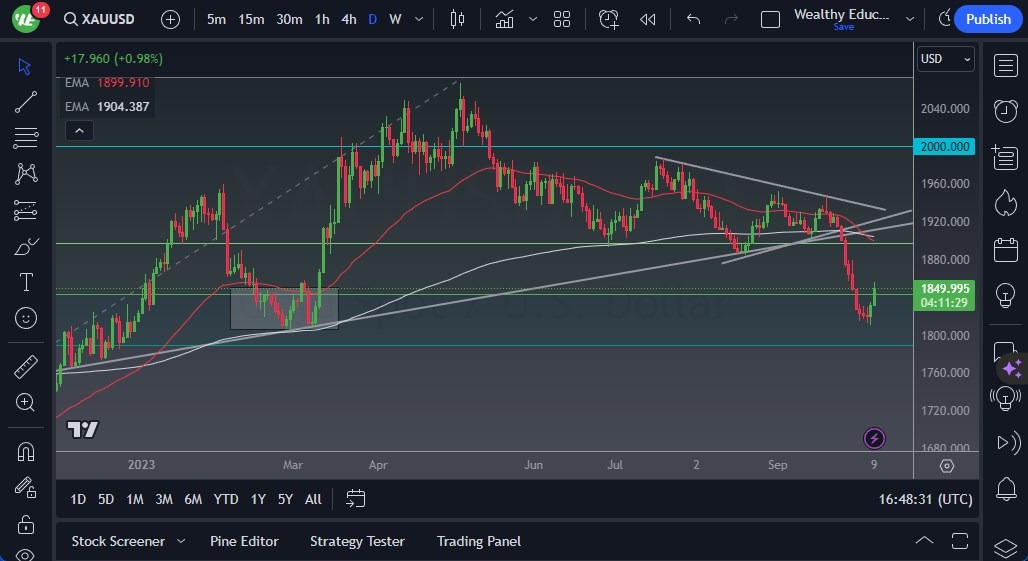This screenshot has height=561, width=1028.
Task: Toggle lock all drawing tools
Action: (x=26, y=524)
